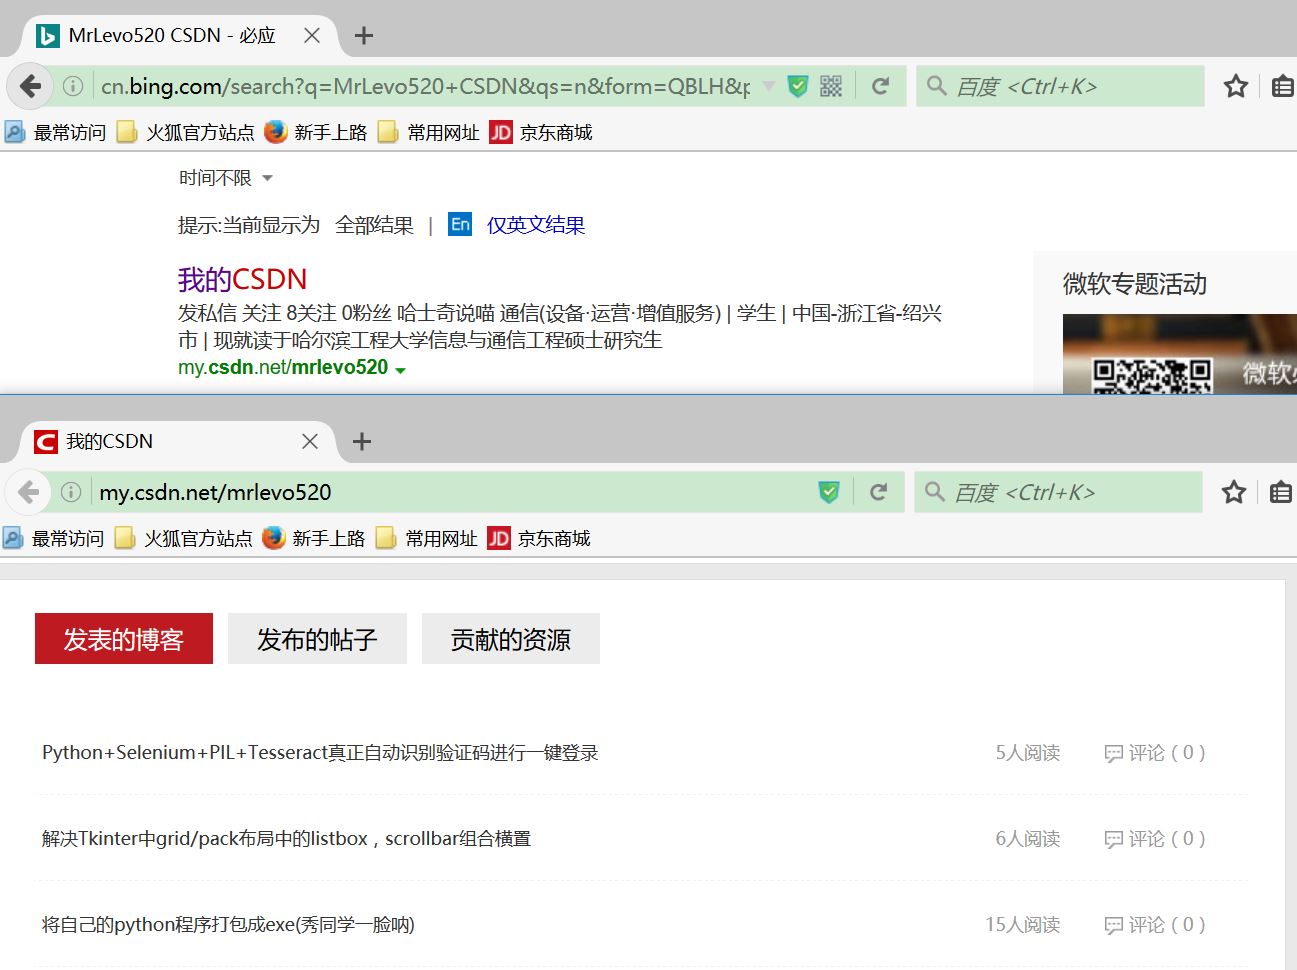Viewport: 1297px width, 970px height.
Task: Click 评论(0) on Tkinter post row
Action: pyautogui.click(x=1155, y=839)
